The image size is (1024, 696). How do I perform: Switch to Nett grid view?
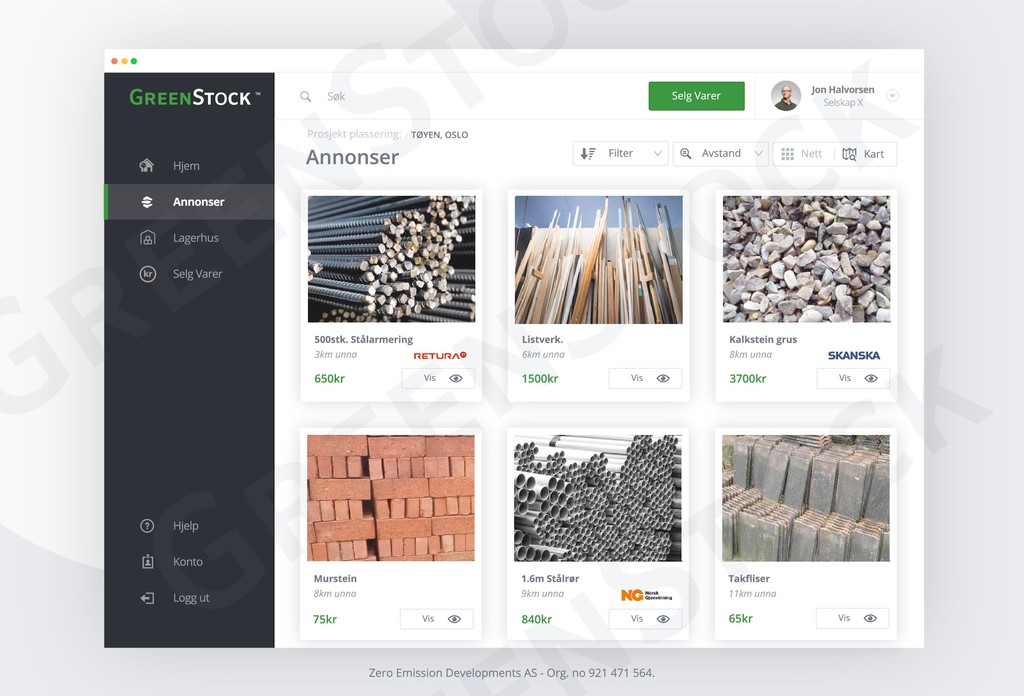802,154
